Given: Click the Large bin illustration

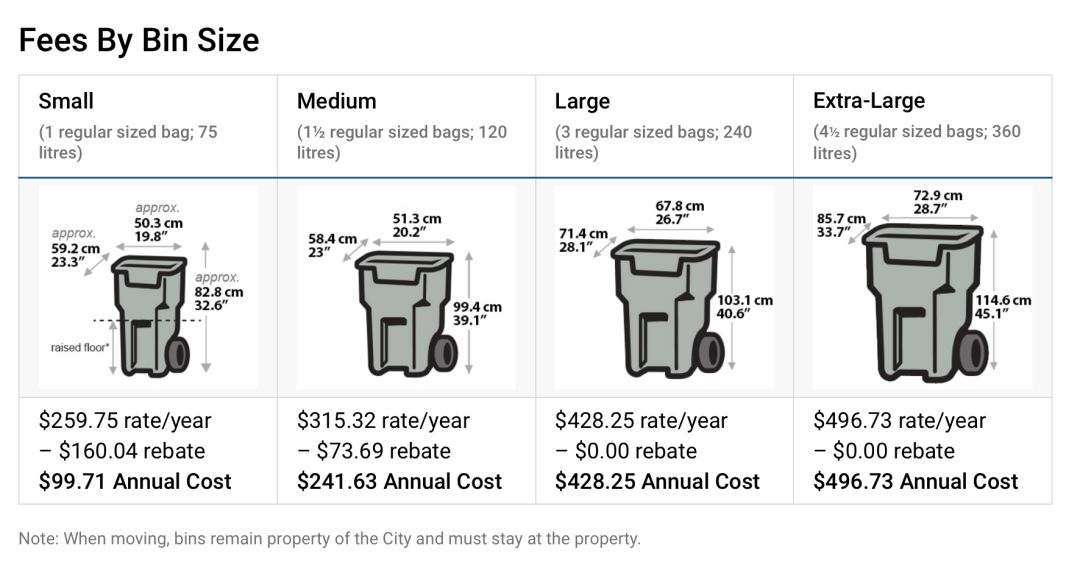Looking at the screenshot, I should (665, 287).
